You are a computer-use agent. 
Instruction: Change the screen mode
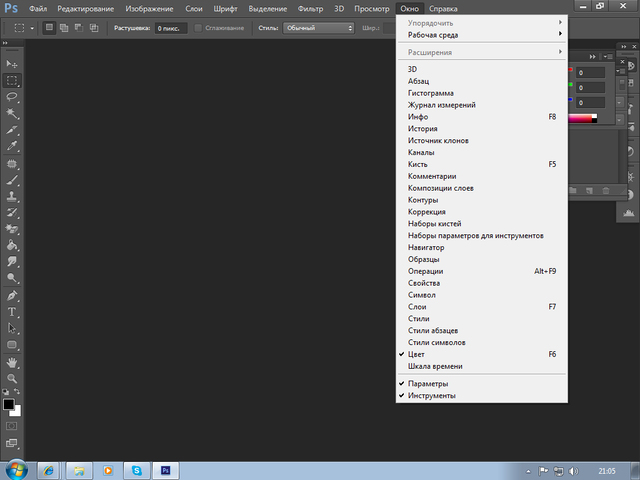point(12,443)
